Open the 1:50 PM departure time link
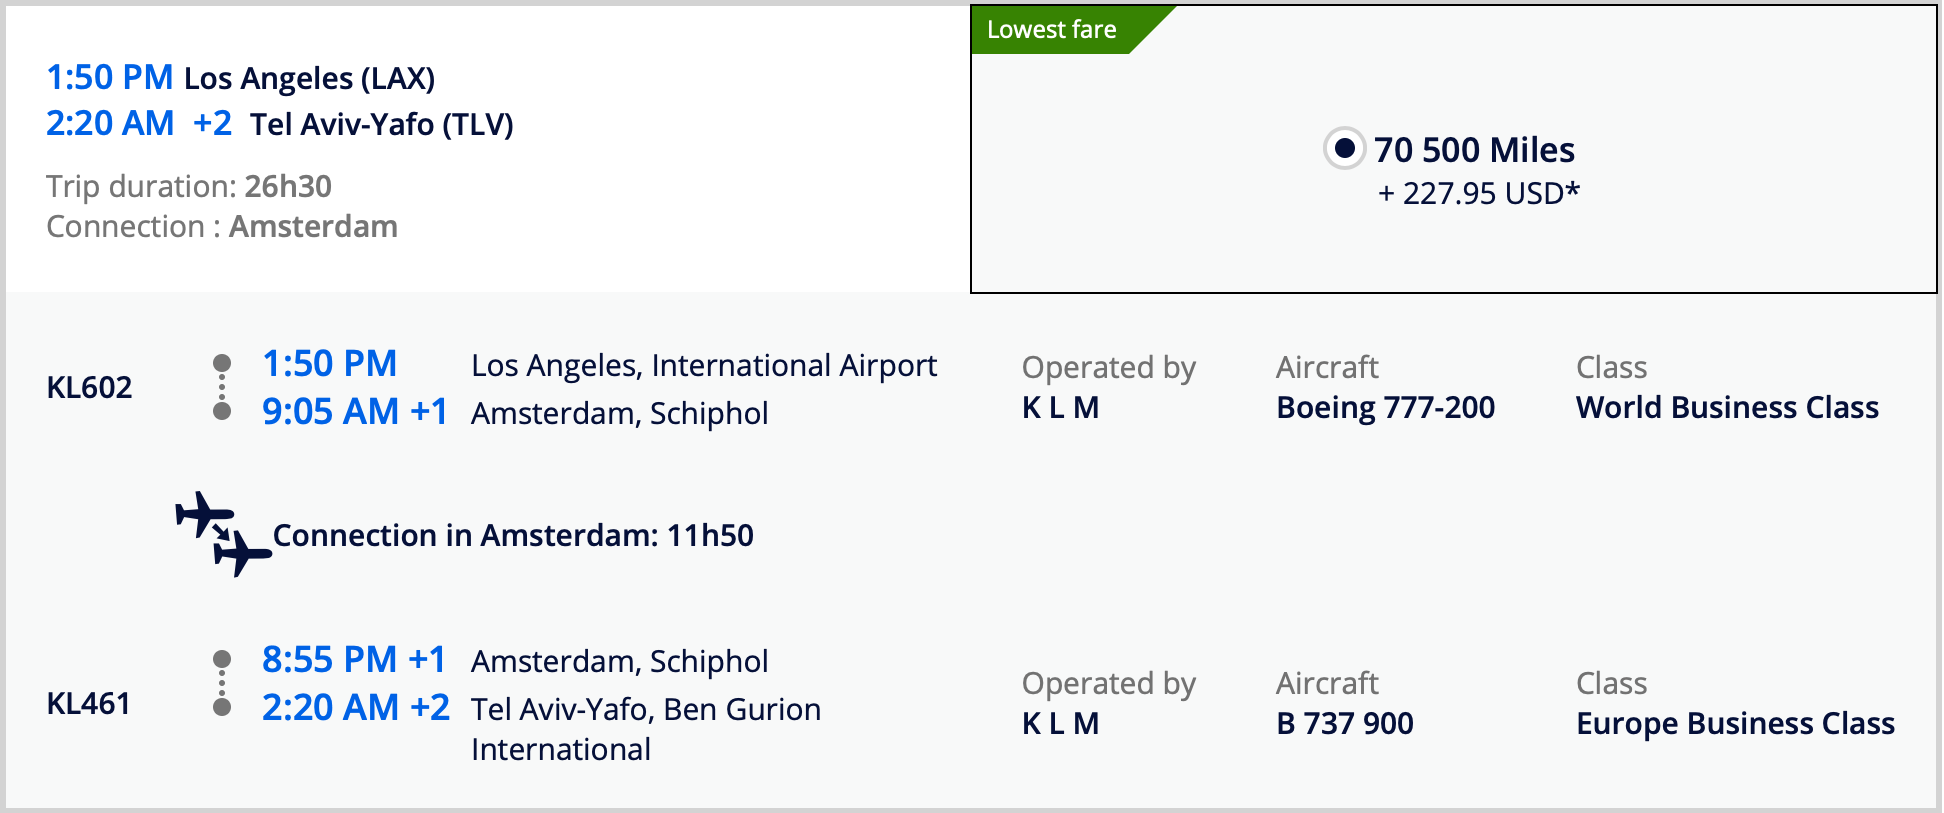The height and width of the screenshot is (813, 1944). point(108,77)
